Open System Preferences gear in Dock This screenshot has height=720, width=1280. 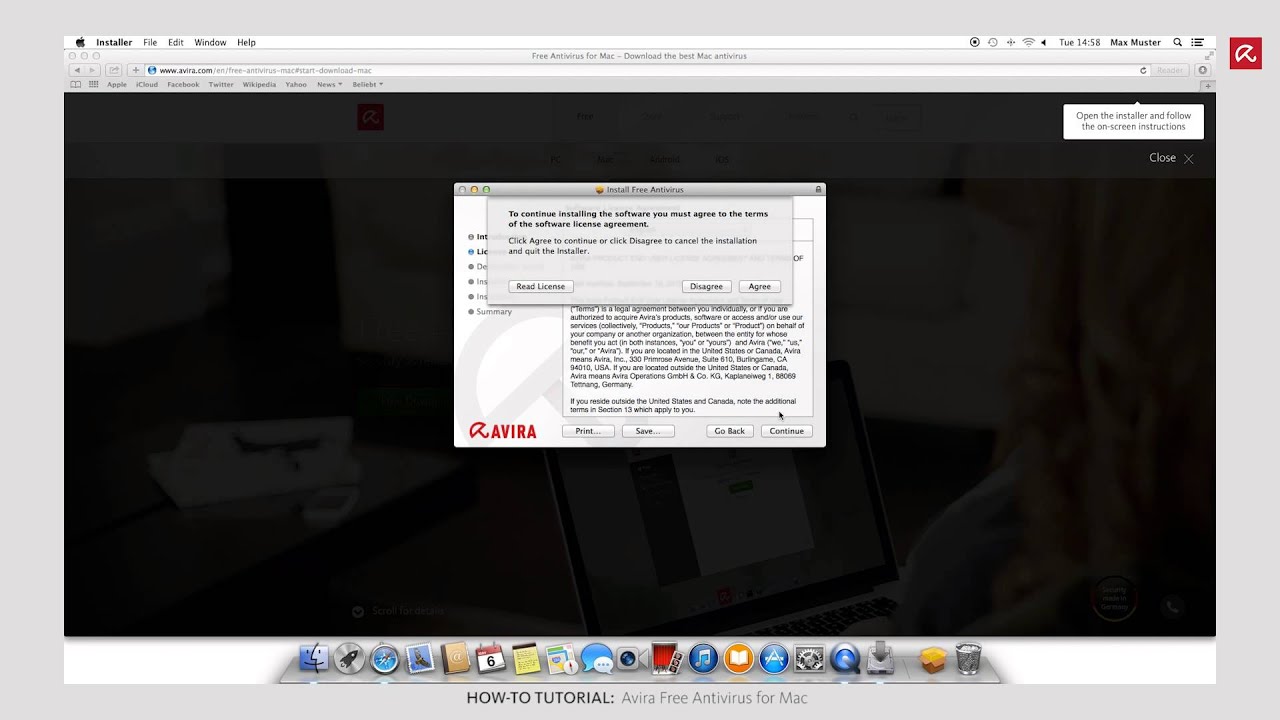809,658
